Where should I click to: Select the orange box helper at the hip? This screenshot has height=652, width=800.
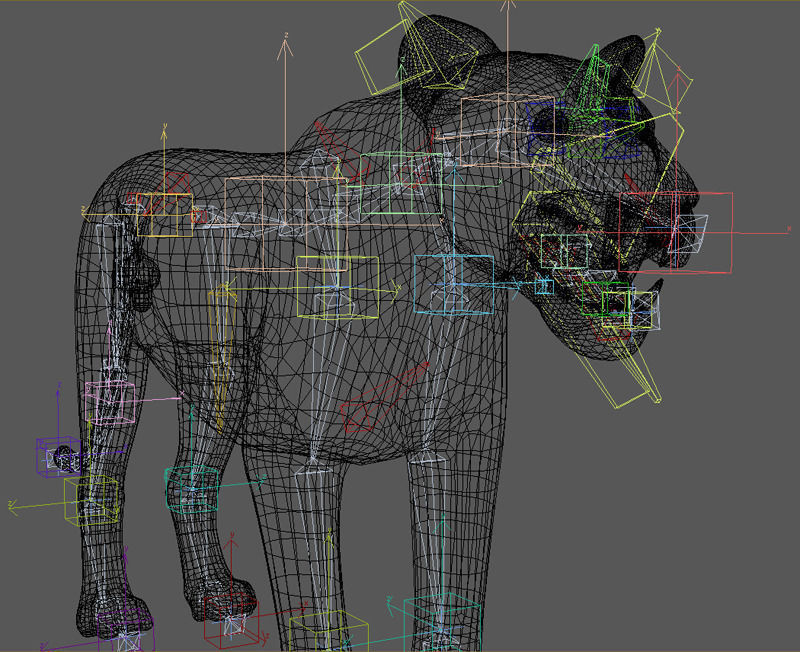(164, 214)
